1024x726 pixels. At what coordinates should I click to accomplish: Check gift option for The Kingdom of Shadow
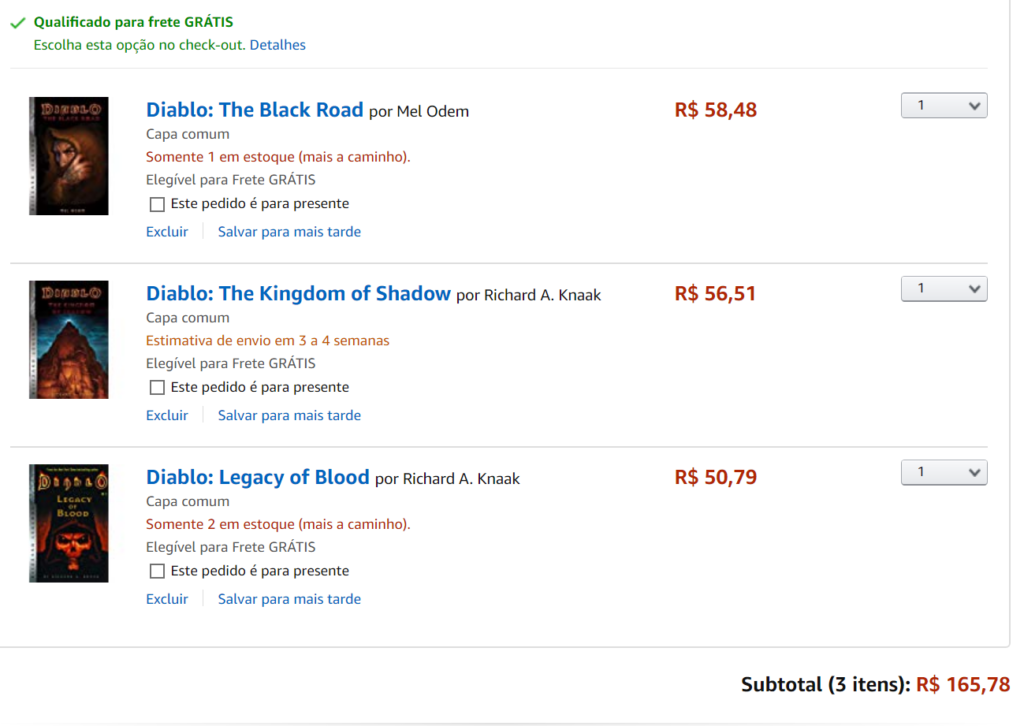pos(157,388)
